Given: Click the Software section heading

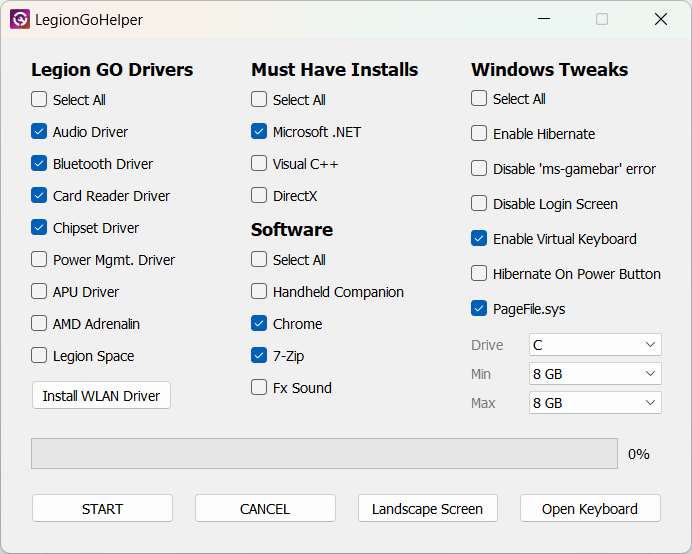Looking at the screenshot, I should point(292,230).
